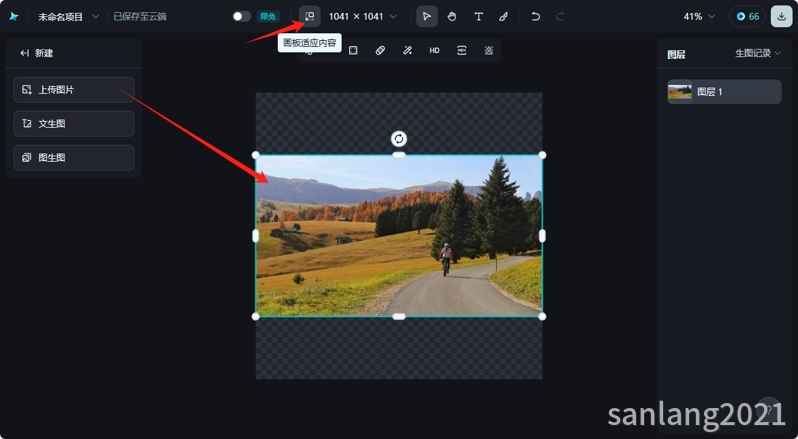Open the 41% zoom level dropdown
Viewport: 798px width, 439px height.
[x=699, y=16]
